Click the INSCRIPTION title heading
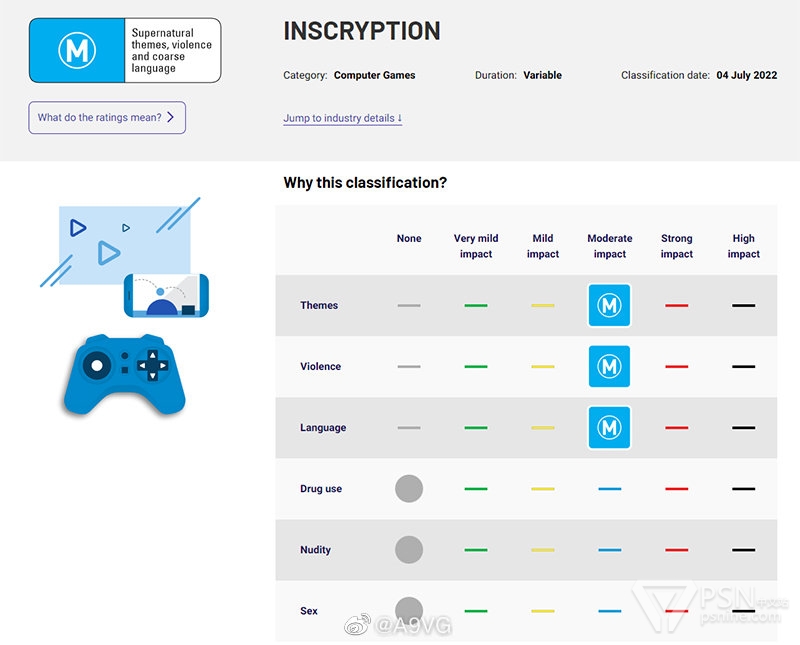This screenshot has height=645, width=800. [362, 31]
